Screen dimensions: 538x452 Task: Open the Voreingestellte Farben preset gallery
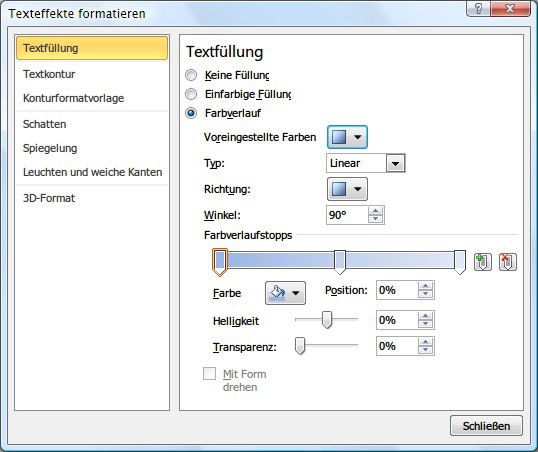tap(347, 137)
